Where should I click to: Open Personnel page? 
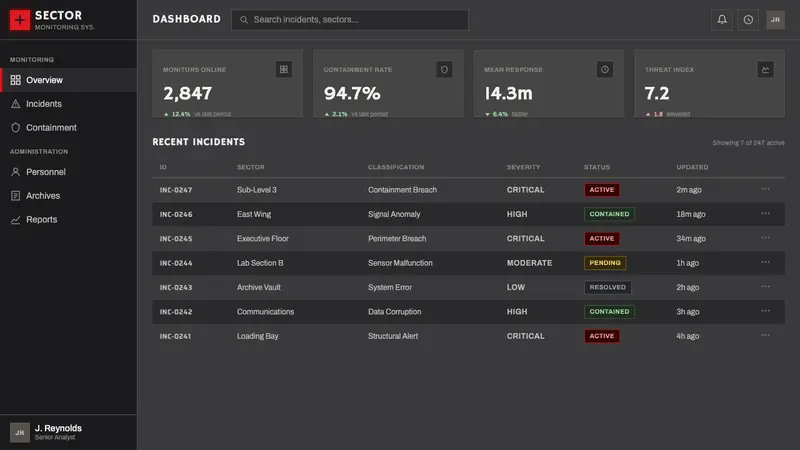[68, 172]
